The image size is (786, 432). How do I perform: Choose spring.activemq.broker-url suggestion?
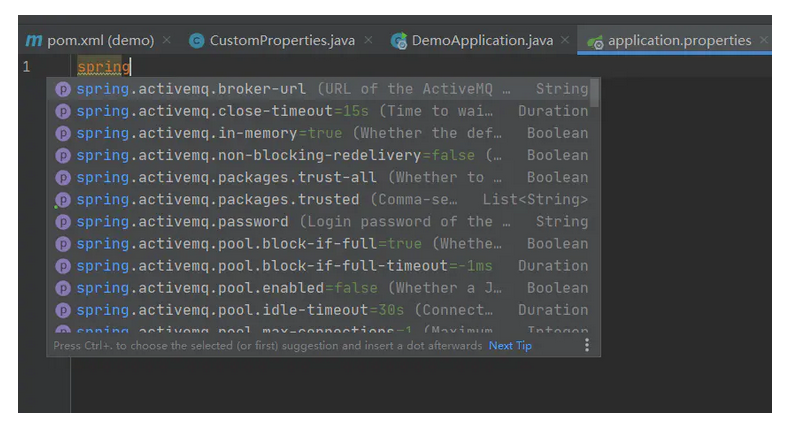[x=319, y=89]
